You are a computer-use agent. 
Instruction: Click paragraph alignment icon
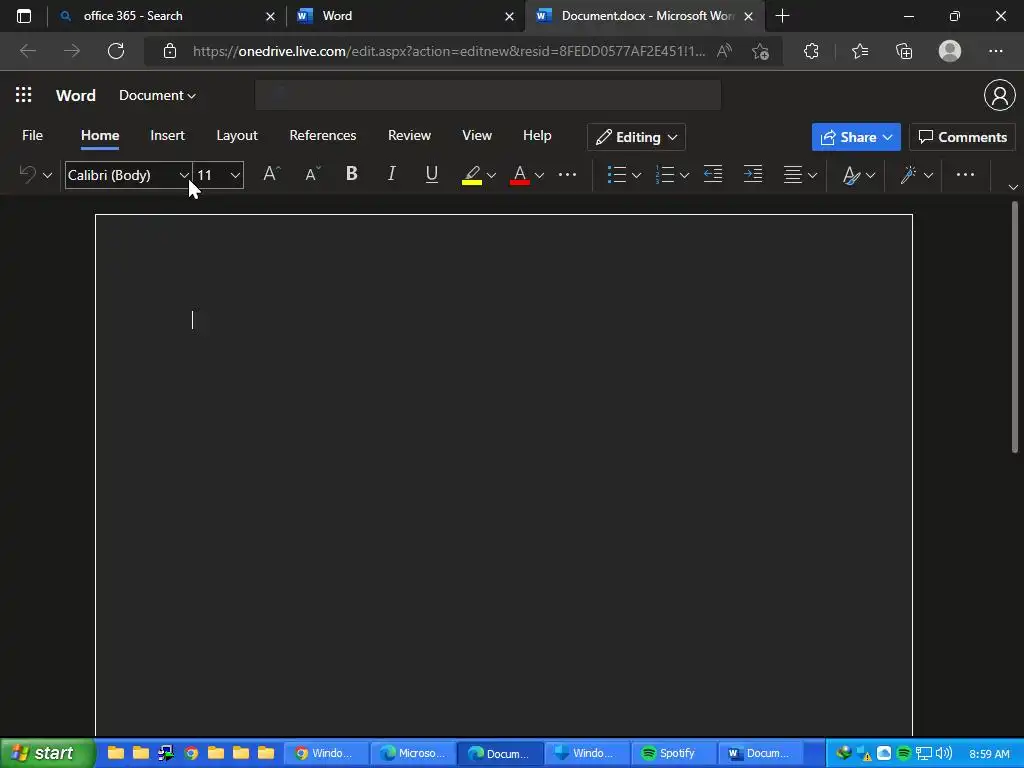(x=793, y=174)
